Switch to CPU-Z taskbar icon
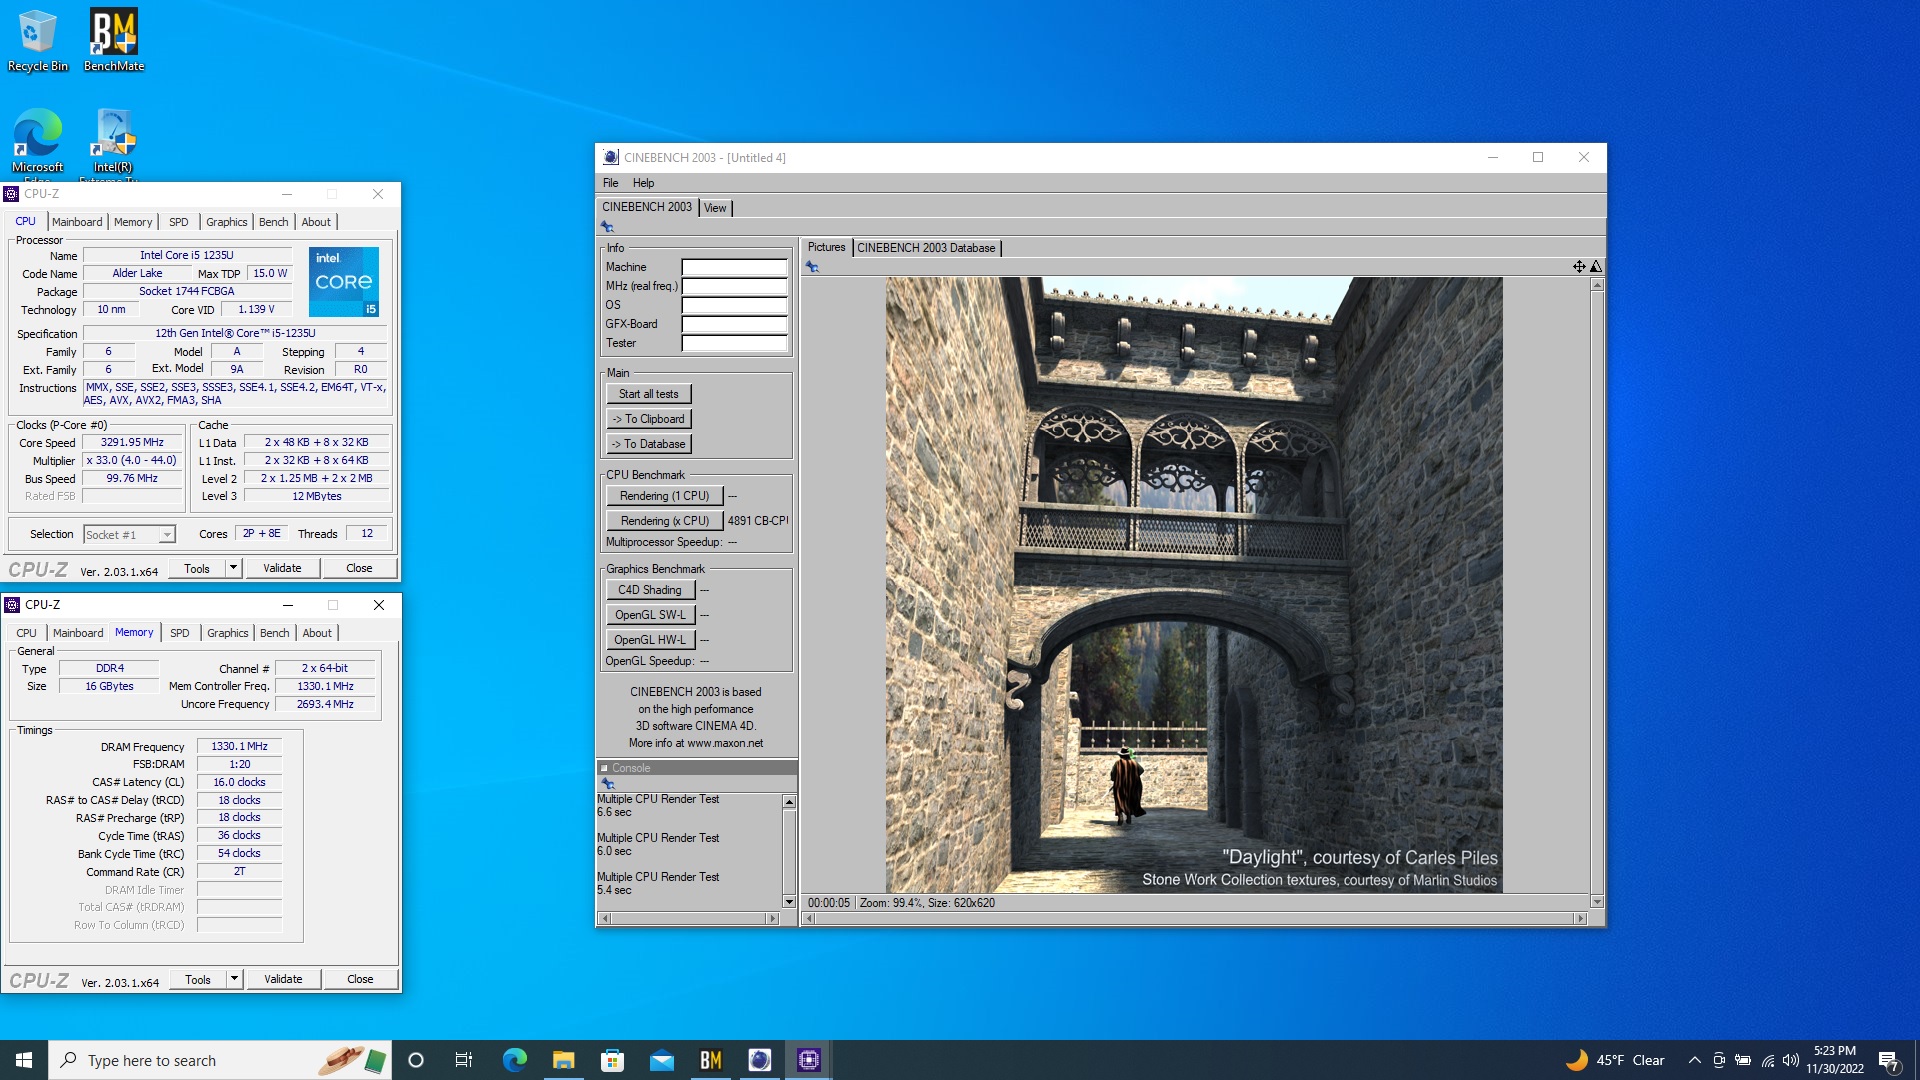Viewport: 1920px width, 1080px height. (808, 1060)
